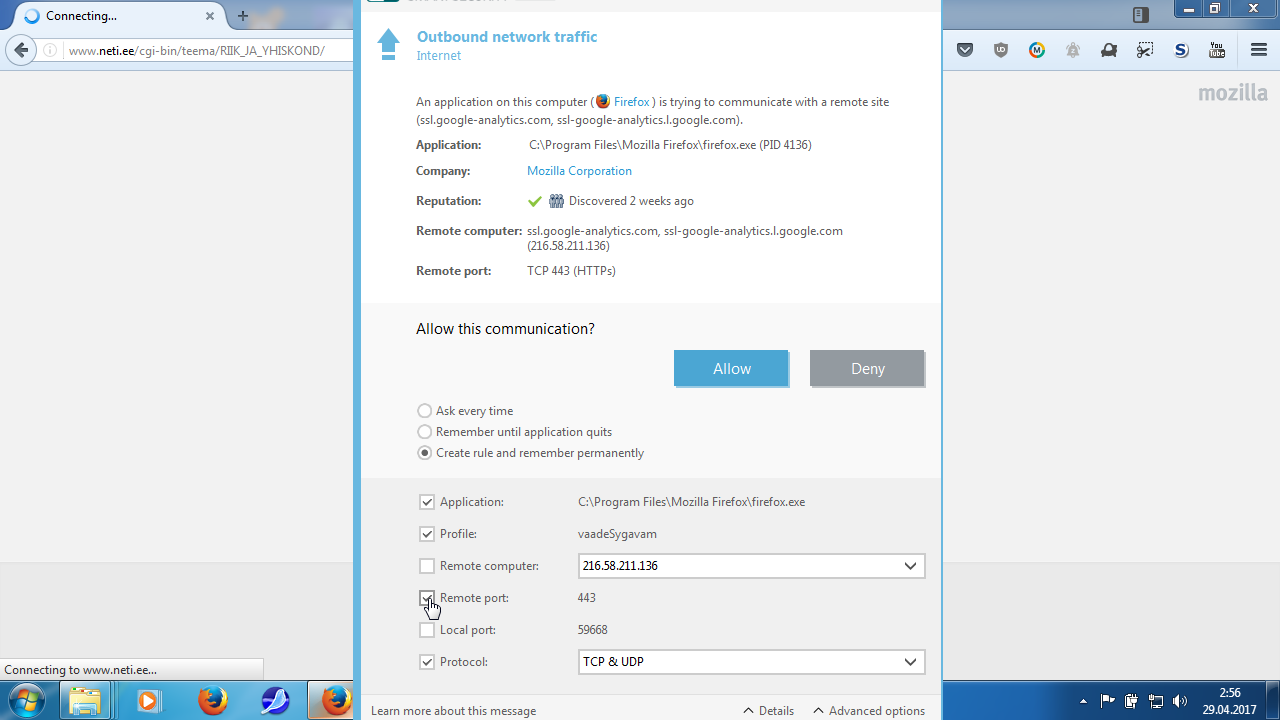Click the reader sidebar icon in title bar

point(1141,14)
